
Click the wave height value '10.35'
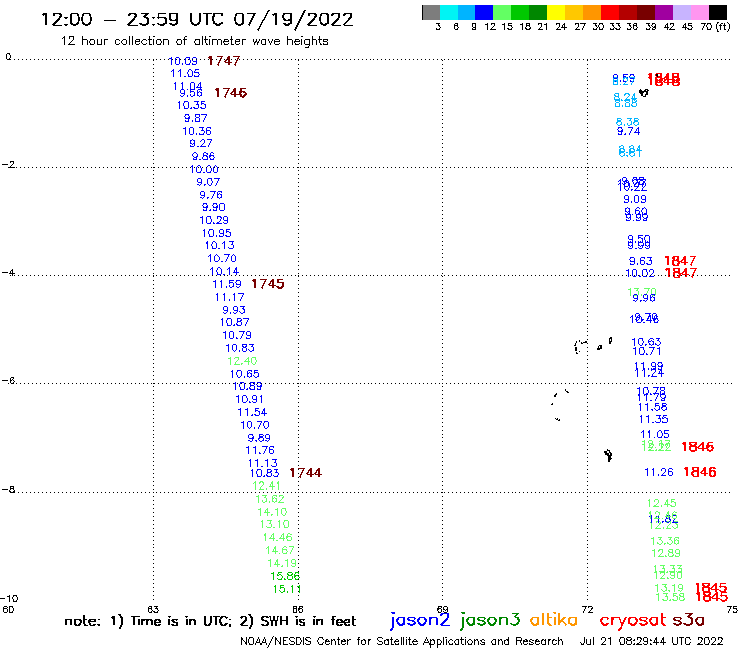click(x=192, y=105)
